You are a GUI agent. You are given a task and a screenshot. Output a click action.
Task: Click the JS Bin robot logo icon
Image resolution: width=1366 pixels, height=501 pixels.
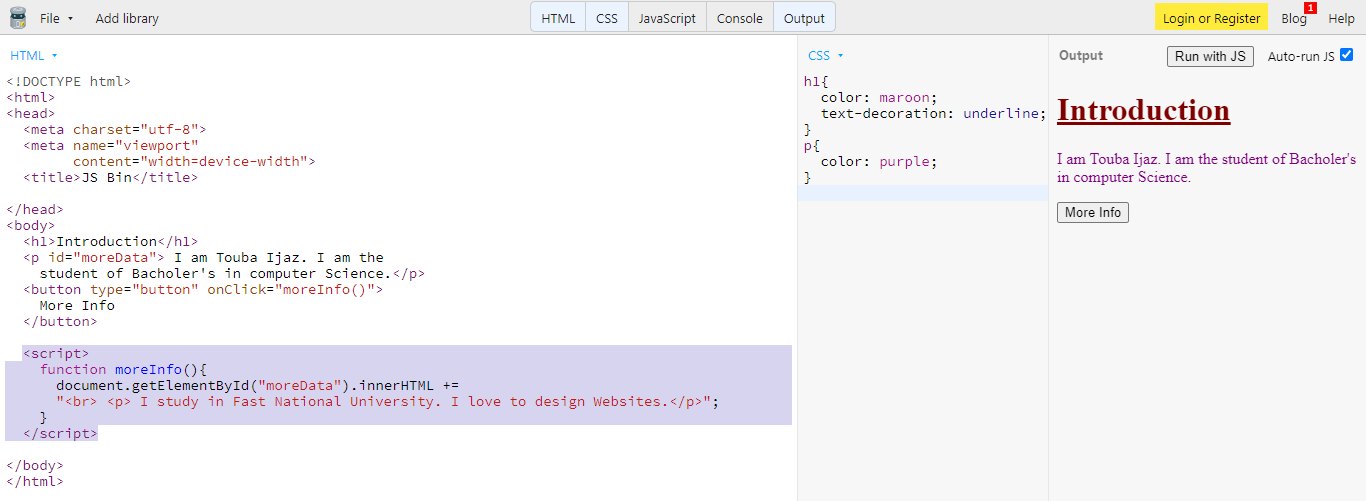click(x=18, y=18)
